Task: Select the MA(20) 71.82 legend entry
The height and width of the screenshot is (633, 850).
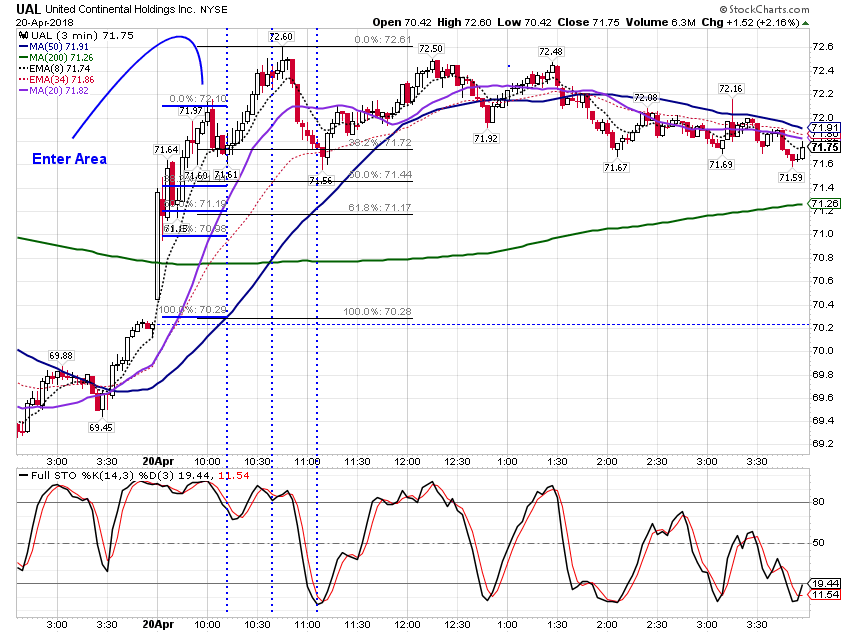Action: click(x=54, y=91)
